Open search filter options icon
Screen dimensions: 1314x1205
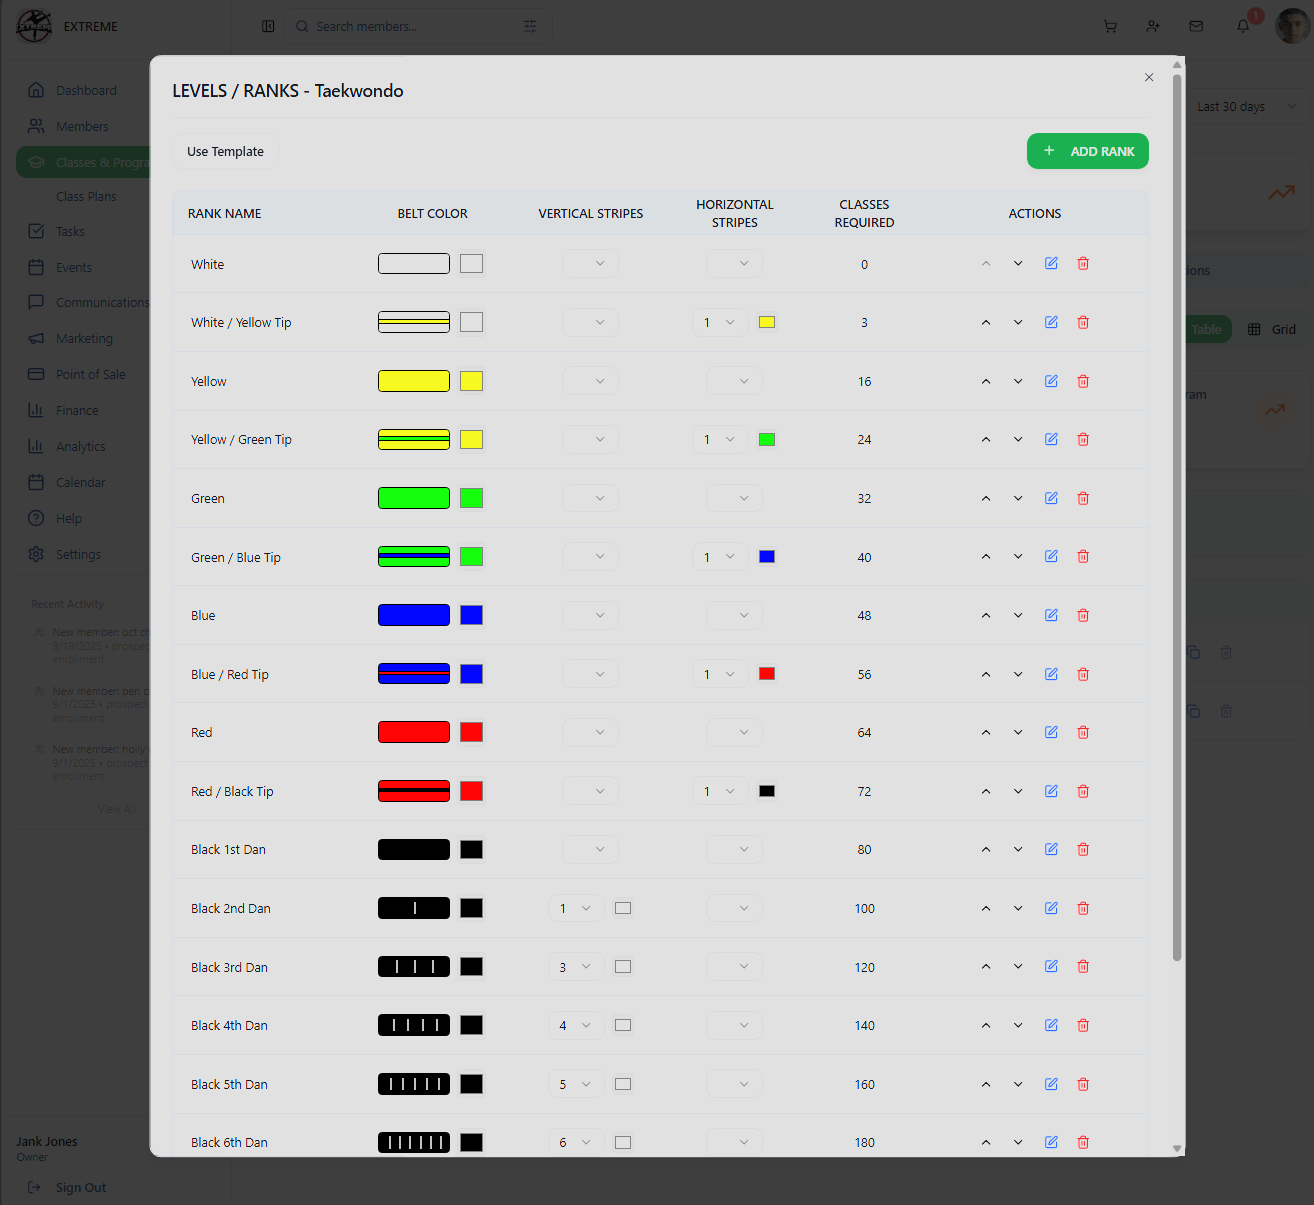click(530, 26)
